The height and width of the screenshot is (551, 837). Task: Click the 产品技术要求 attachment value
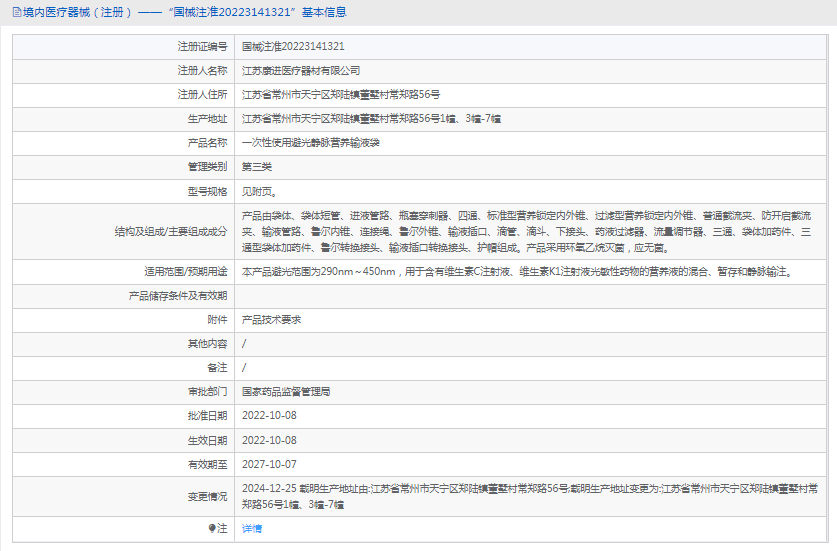pyautogui.click(x=271, y=320)
